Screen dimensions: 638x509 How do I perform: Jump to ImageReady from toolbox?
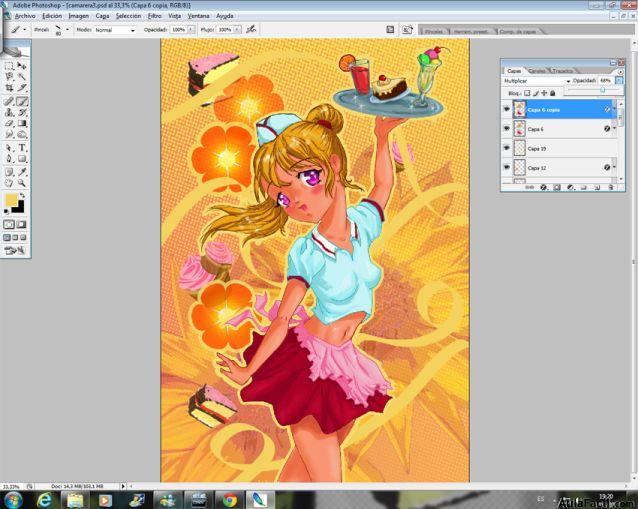(15, 251)
